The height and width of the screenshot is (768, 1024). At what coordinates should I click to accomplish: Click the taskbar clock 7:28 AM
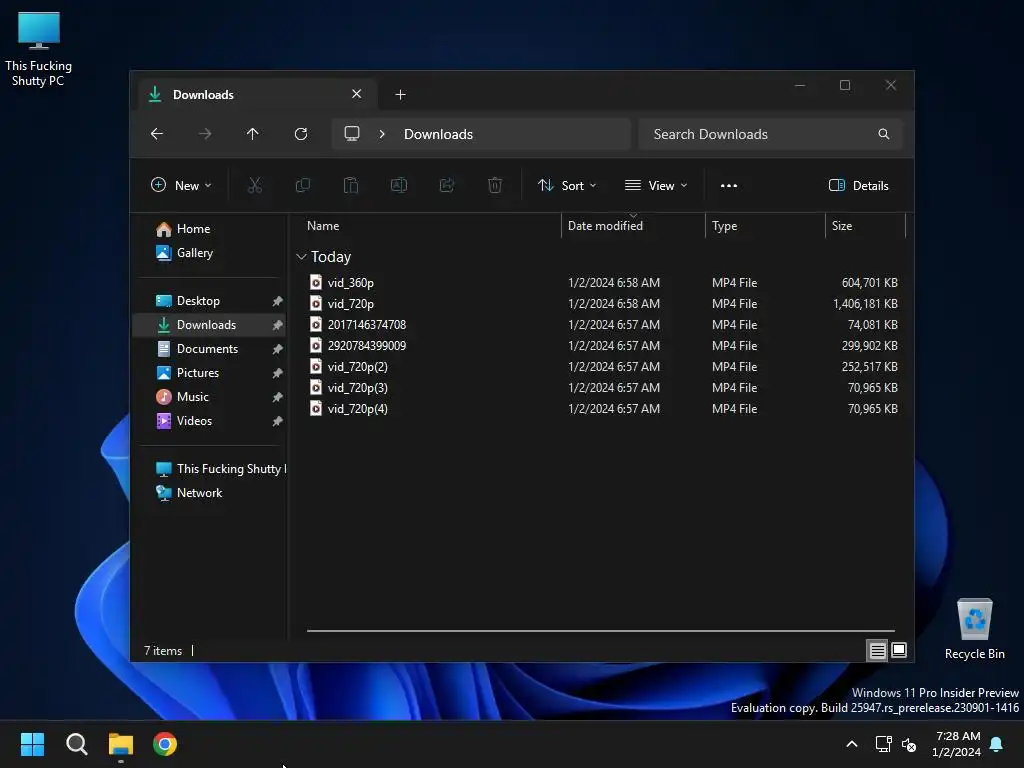coord(957,736)
